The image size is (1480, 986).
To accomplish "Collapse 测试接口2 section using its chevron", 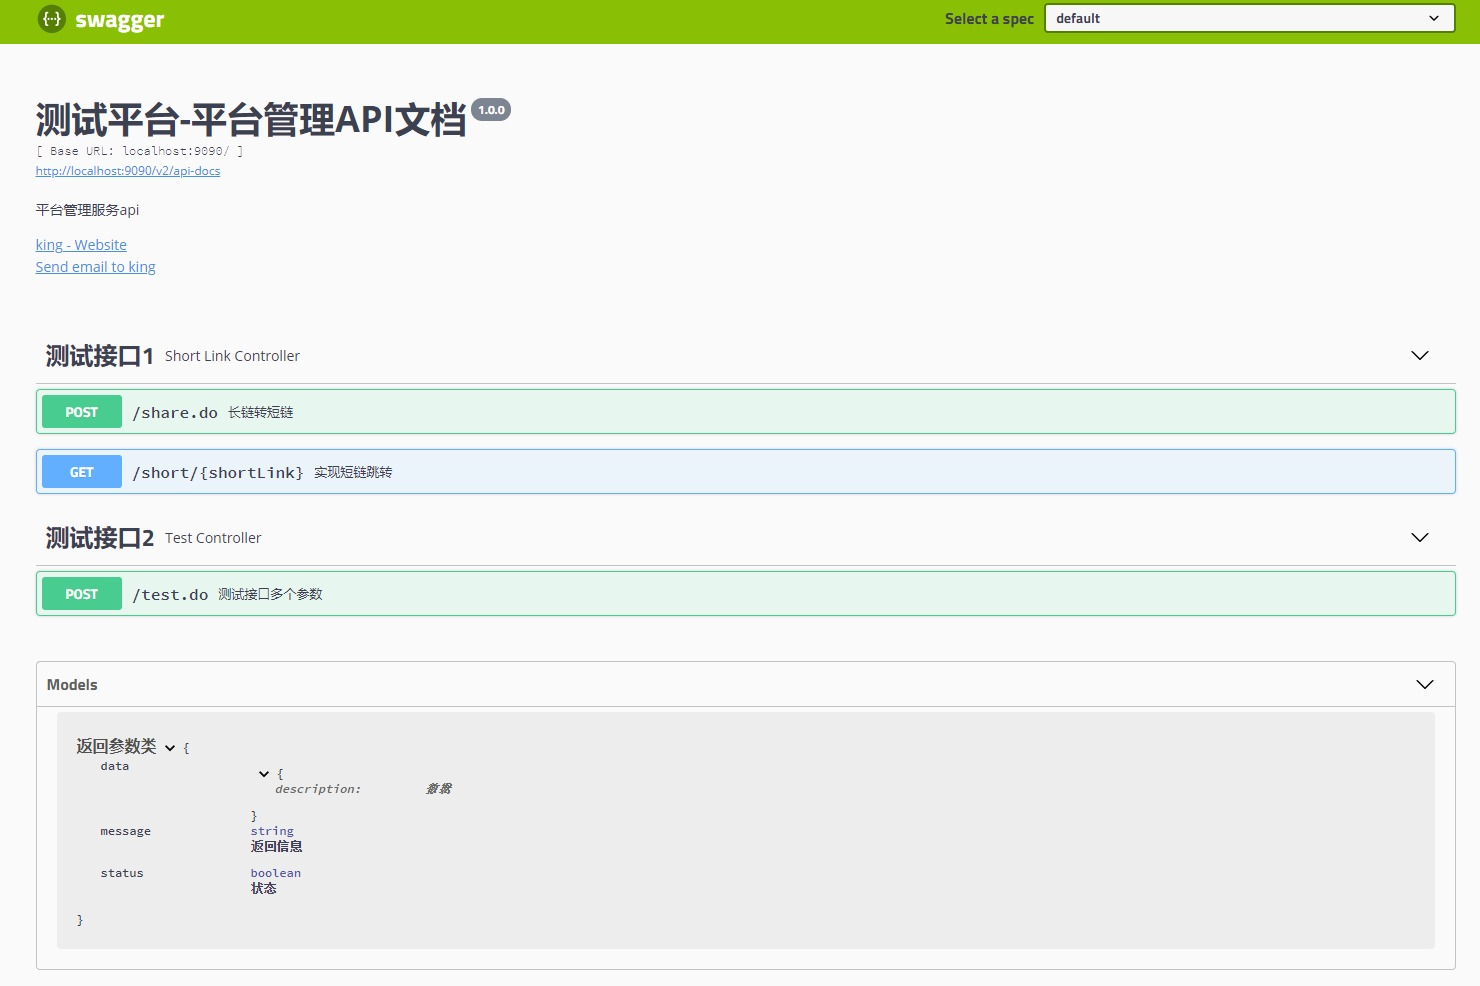I will click(x=1419, y=537).
